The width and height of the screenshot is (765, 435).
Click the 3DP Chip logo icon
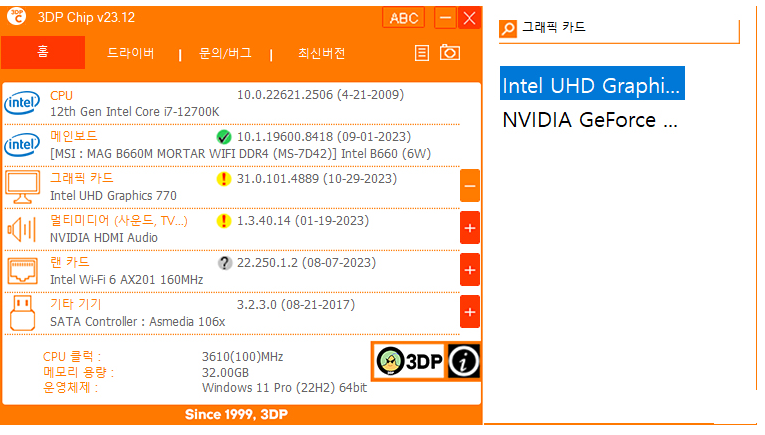coord(16,16)
